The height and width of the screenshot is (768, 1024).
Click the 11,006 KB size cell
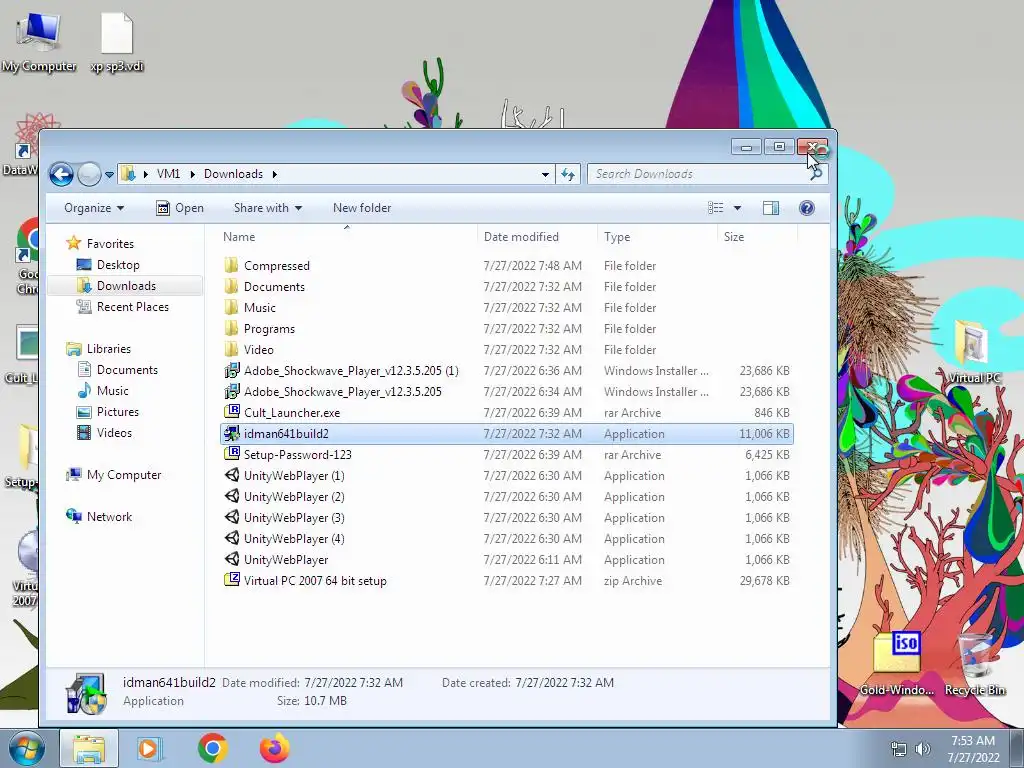coord(764,434)
